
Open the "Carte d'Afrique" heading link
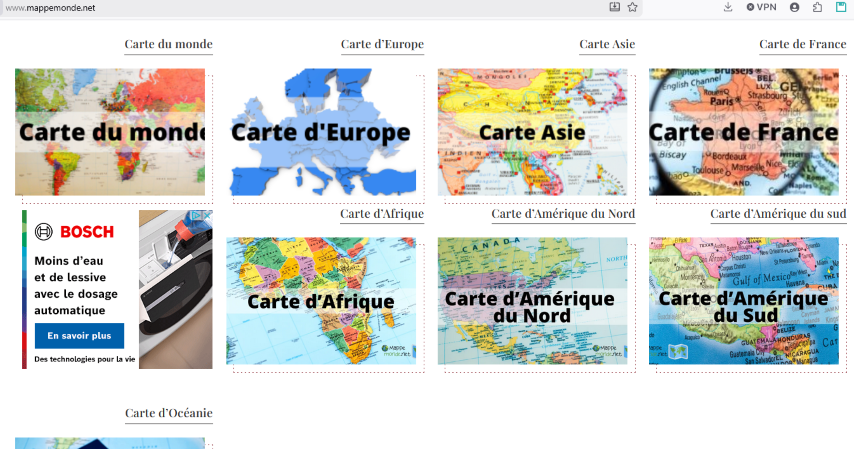pos(382,214)
